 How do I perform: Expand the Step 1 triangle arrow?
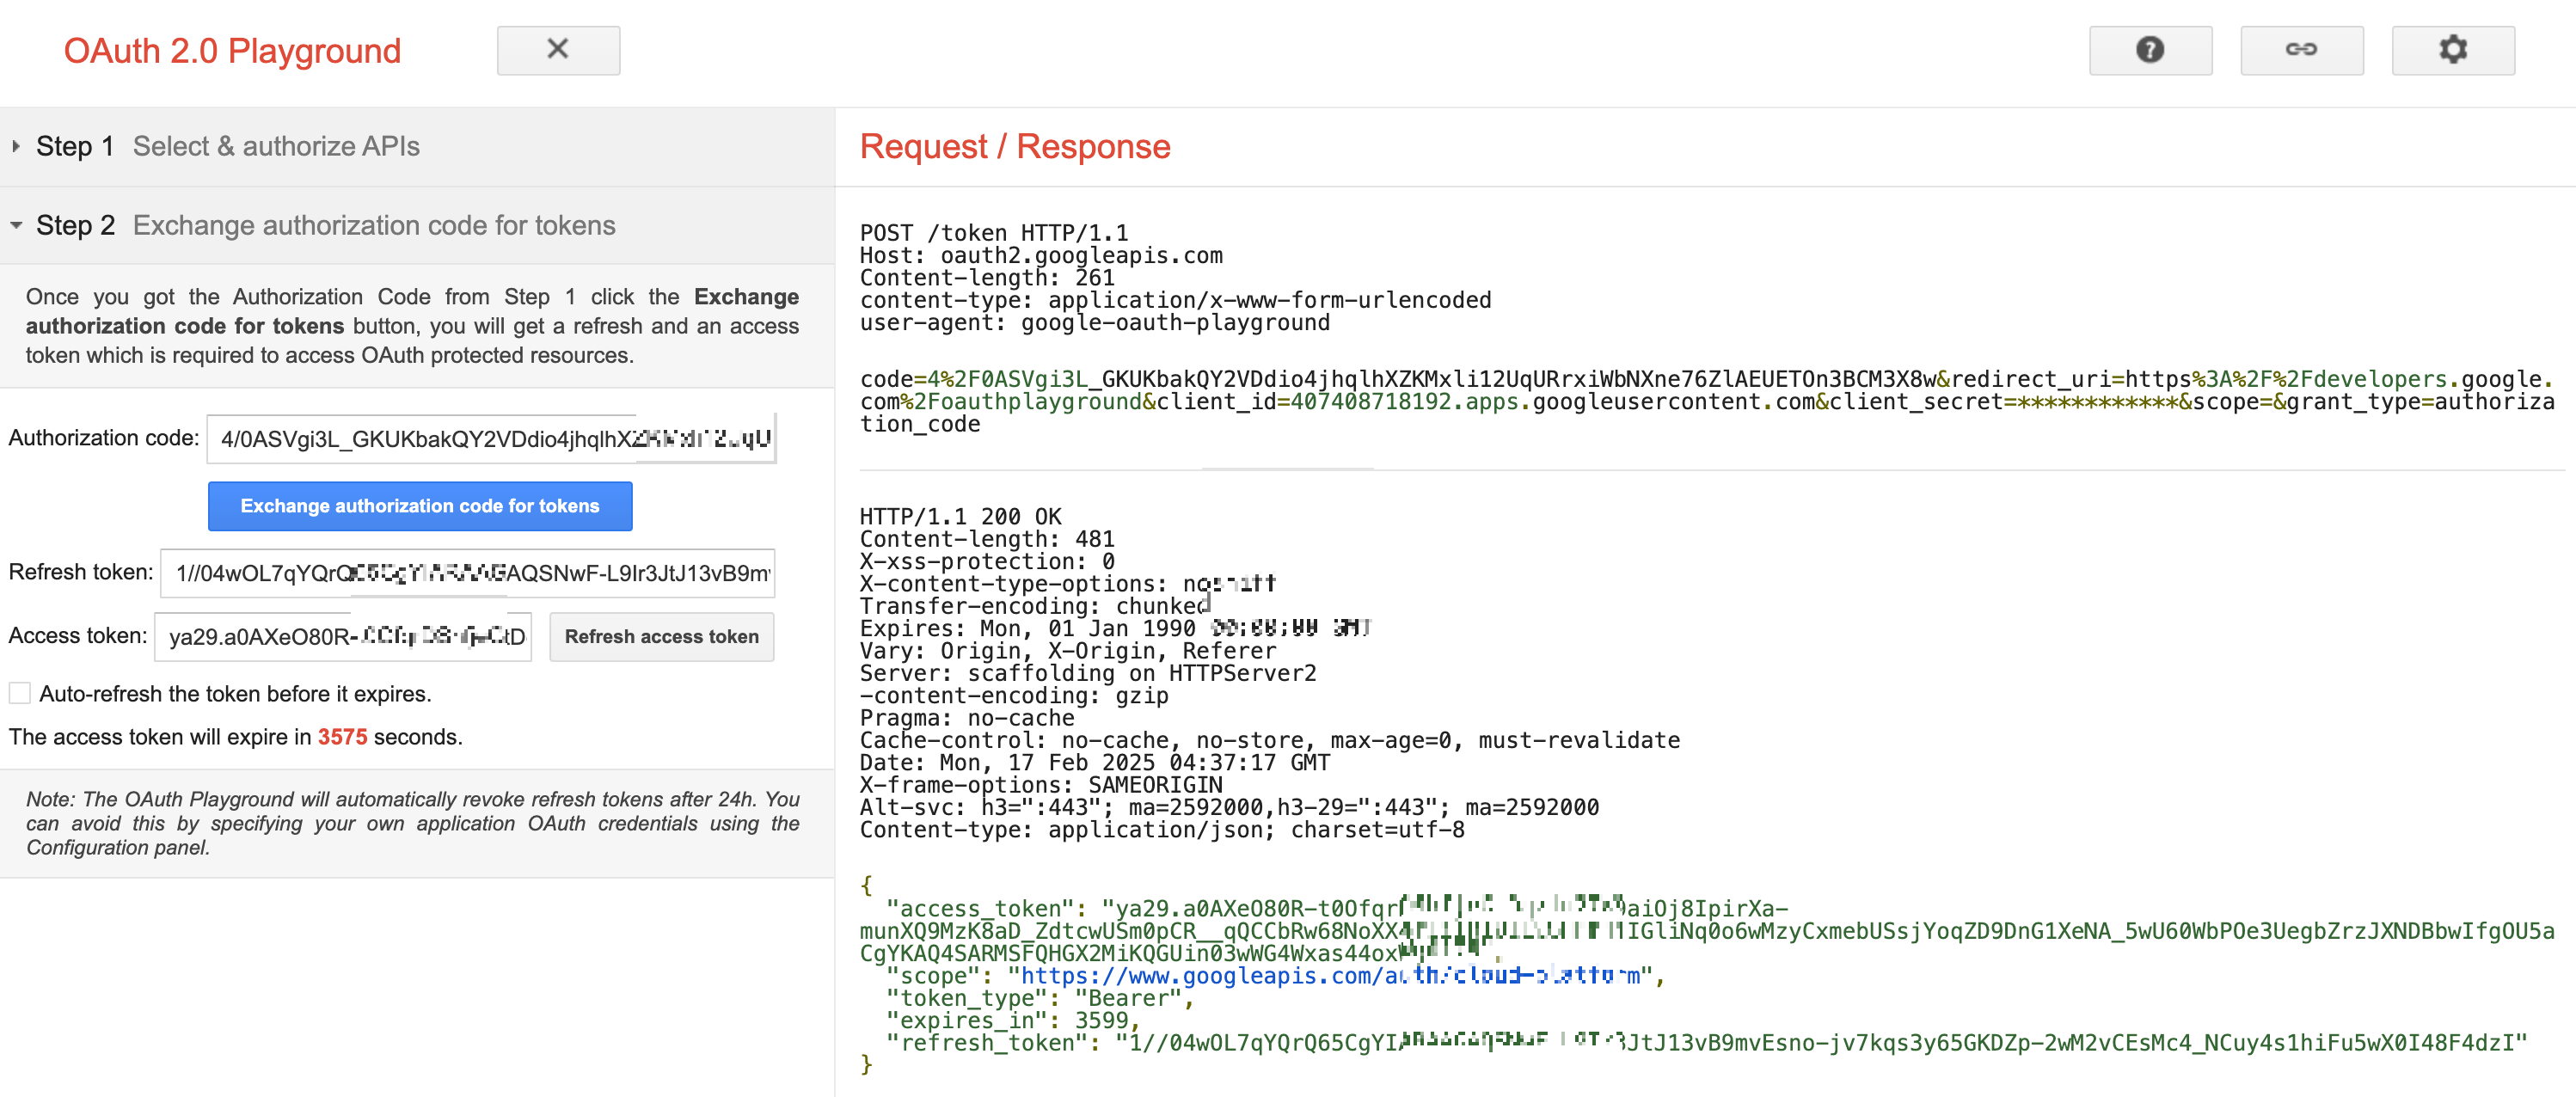pos(16,146)
